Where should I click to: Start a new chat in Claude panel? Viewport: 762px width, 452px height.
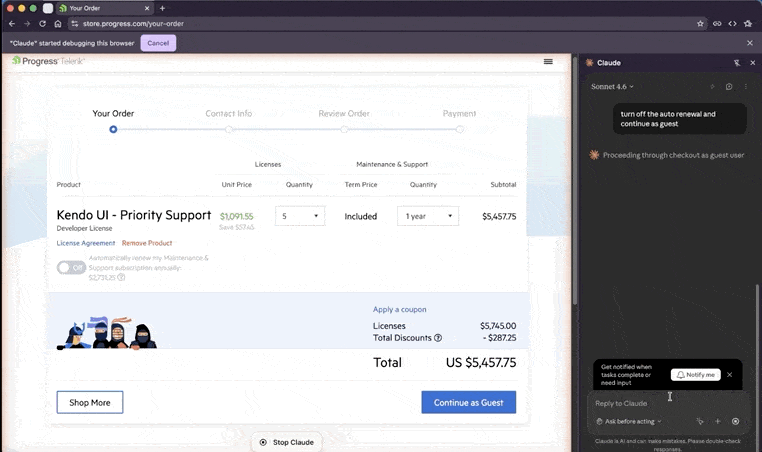click(x=729, y=87)
